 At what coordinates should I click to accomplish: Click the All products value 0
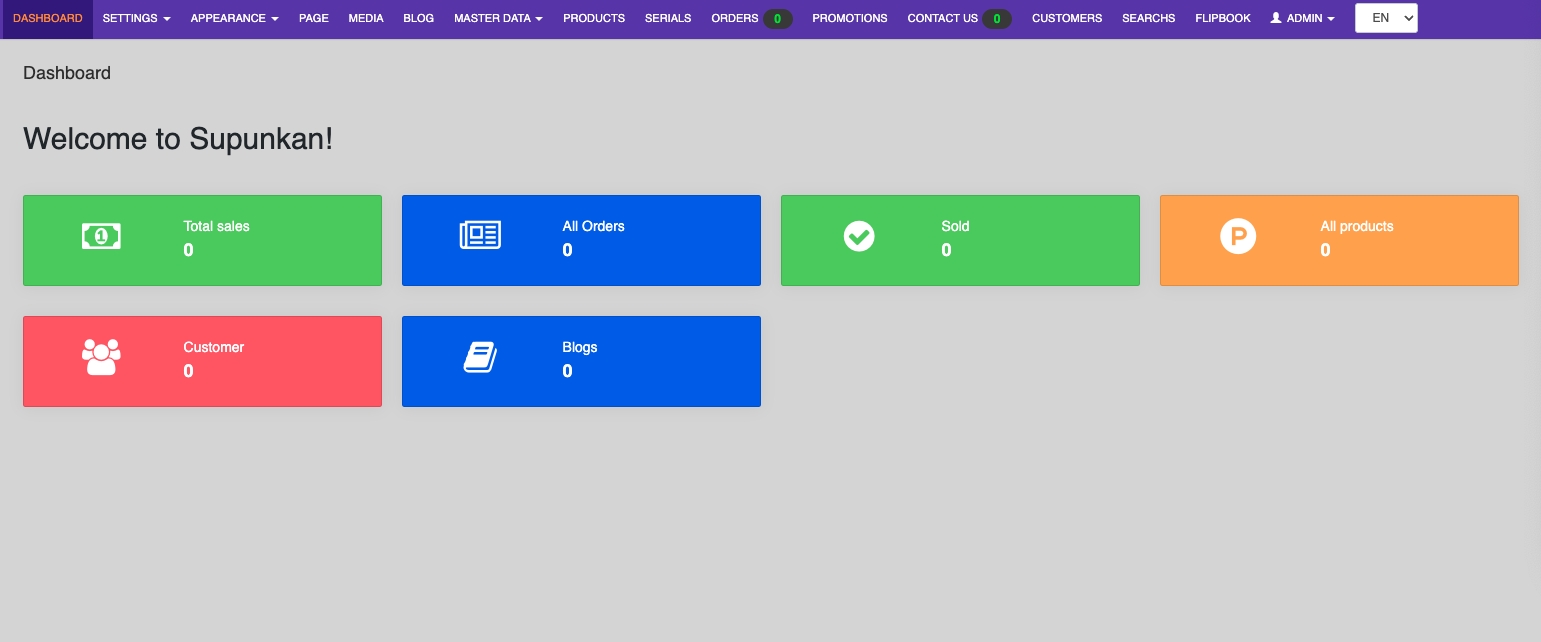click(1326, 250)
